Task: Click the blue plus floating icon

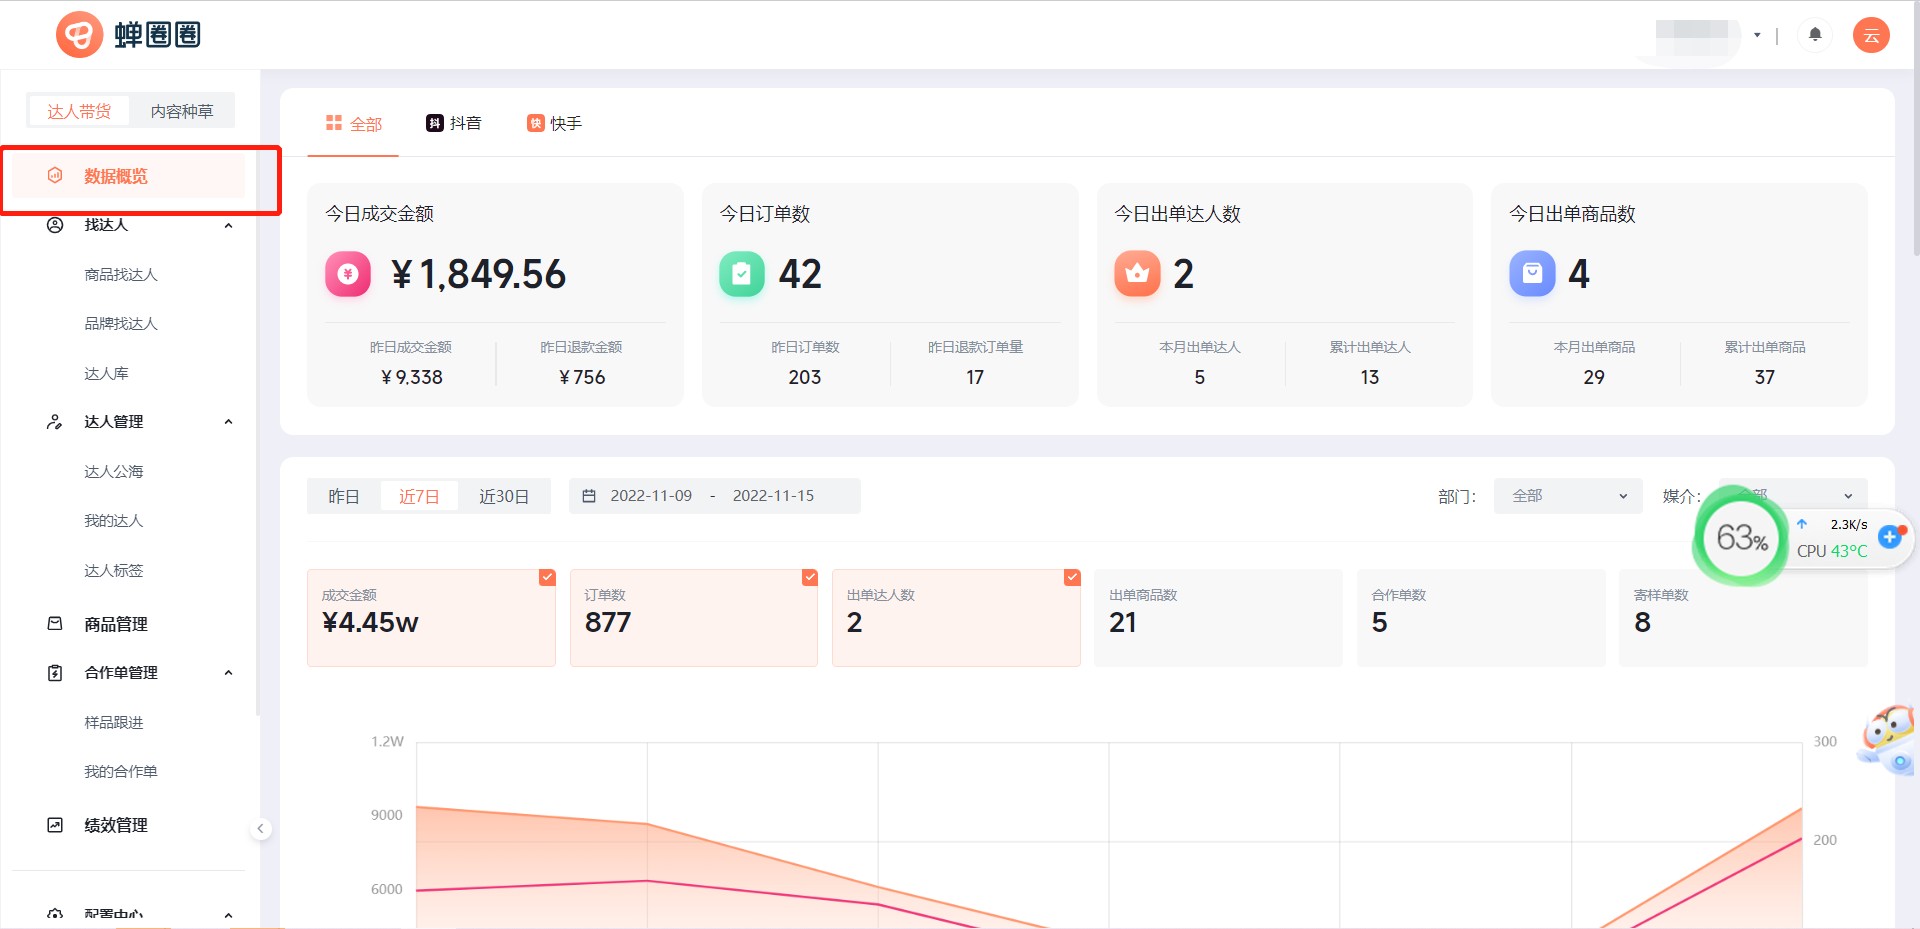Action: point(1890,537)
